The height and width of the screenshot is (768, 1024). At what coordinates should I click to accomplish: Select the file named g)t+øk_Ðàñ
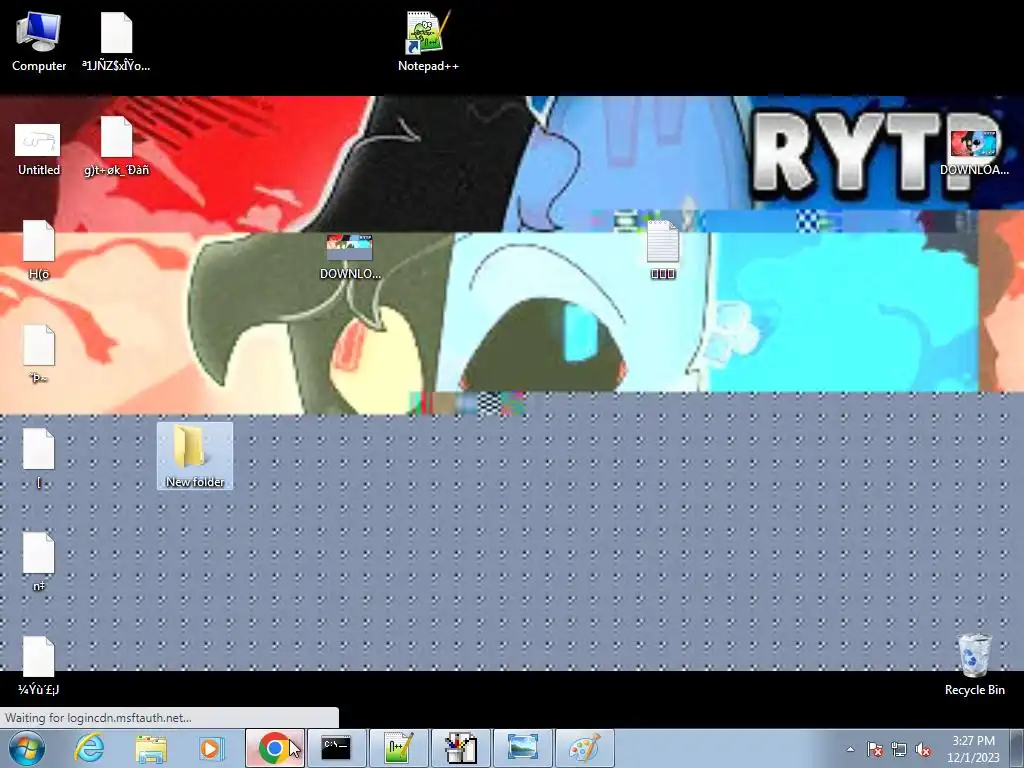click(x=116, y=147)
